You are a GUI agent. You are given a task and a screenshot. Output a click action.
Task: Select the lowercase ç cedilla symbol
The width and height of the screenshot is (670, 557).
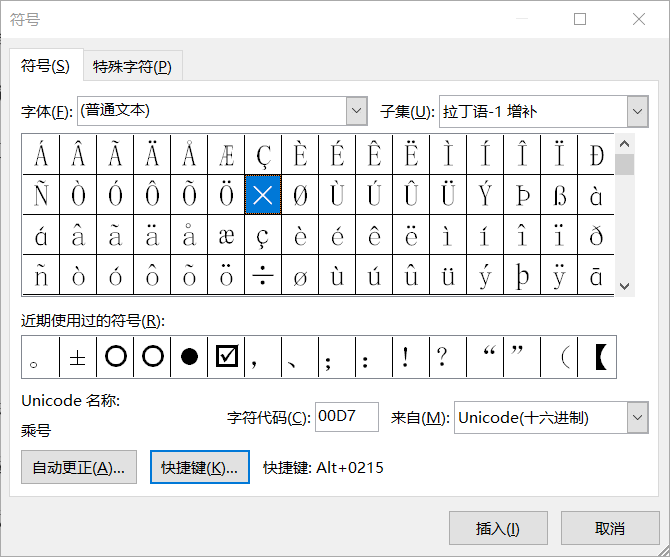[x=263, y=235]
